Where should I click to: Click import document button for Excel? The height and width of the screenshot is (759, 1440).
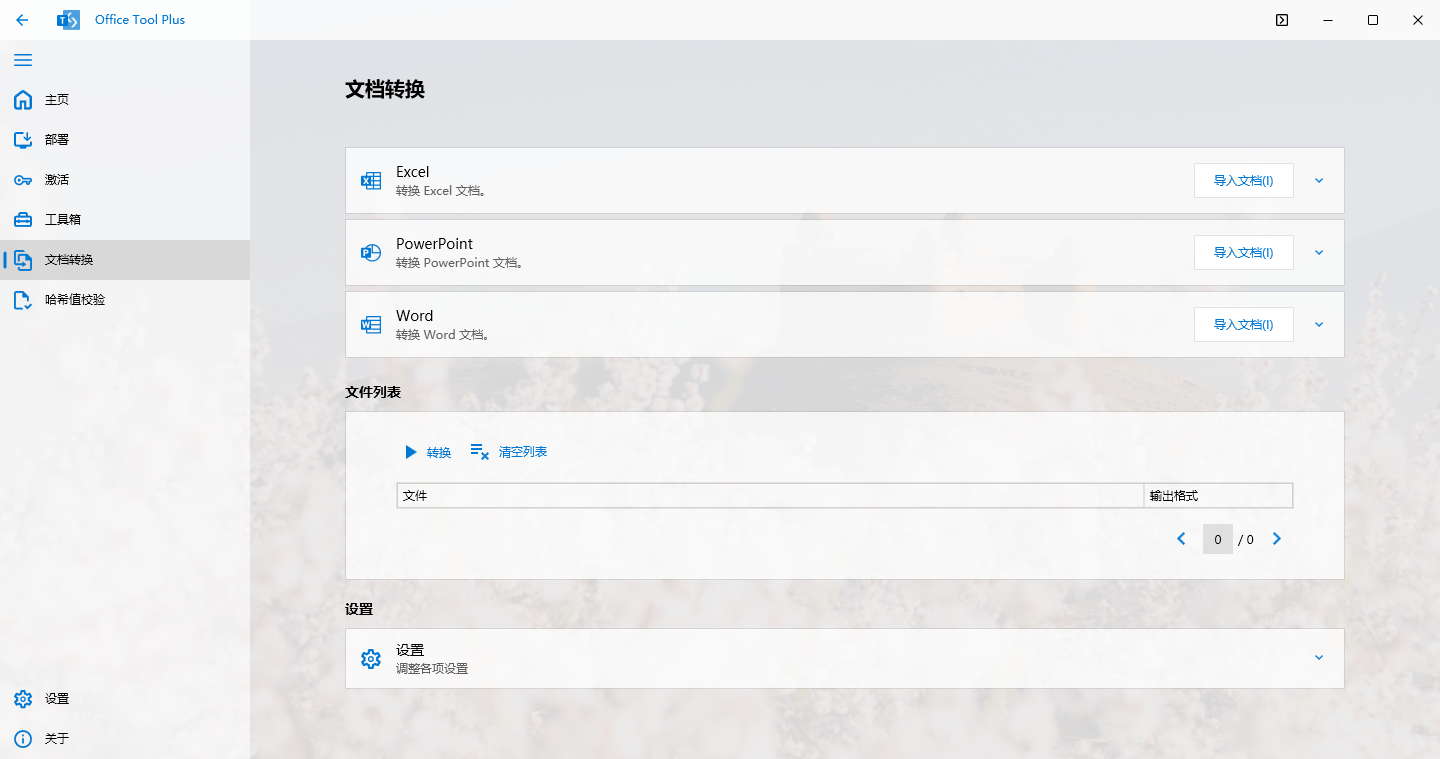(1243, 181)
